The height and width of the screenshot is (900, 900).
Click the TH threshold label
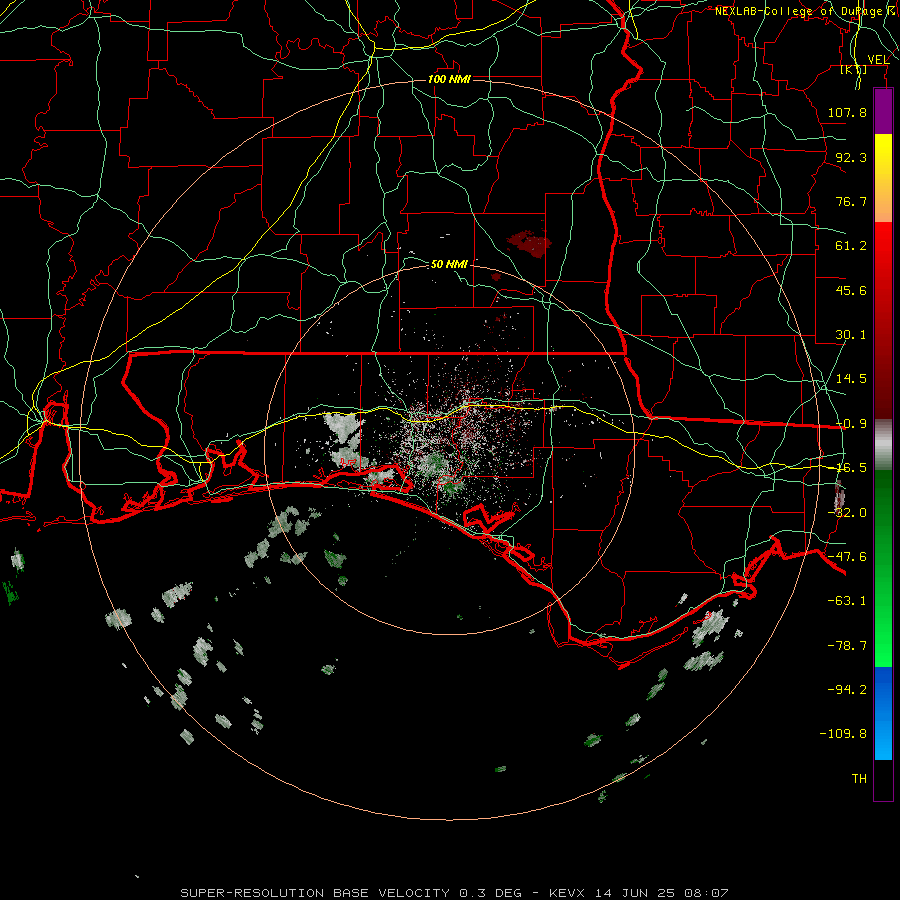pyautogui.click(x=859, y=779)
